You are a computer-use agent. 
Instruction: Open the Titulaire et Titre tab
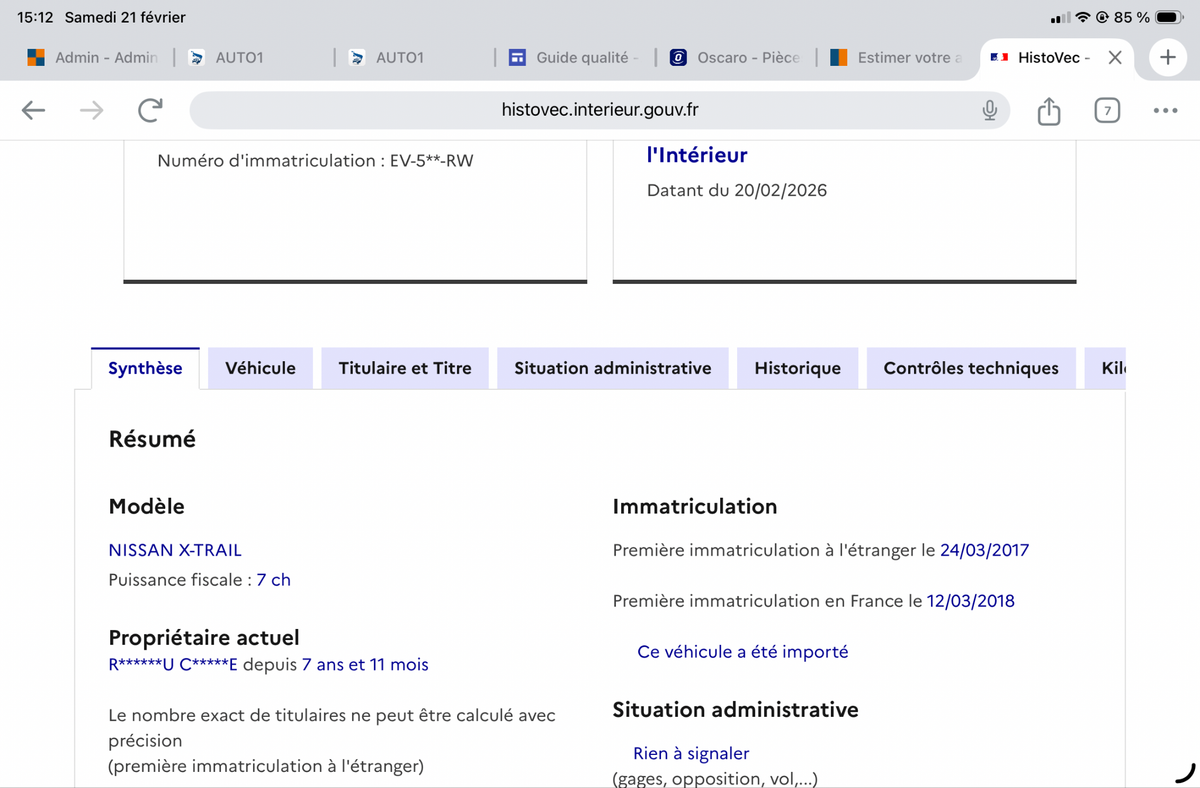click(405, 368)
